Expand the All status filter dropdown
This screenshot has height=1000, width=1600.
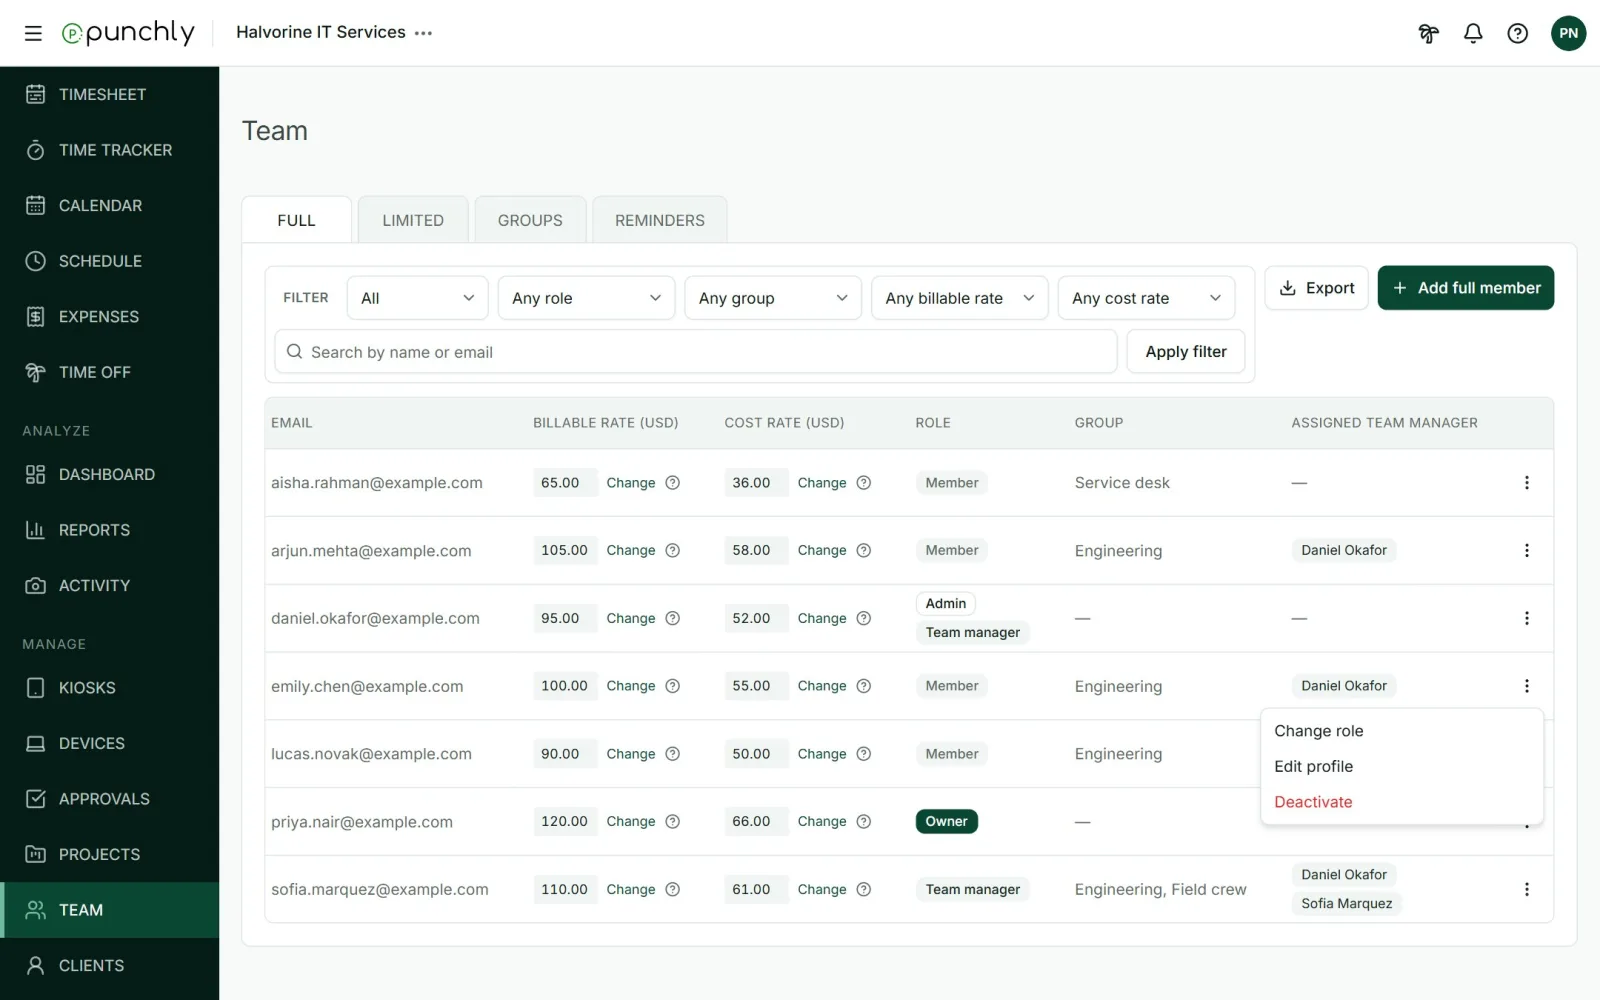[x=417, y=298]
